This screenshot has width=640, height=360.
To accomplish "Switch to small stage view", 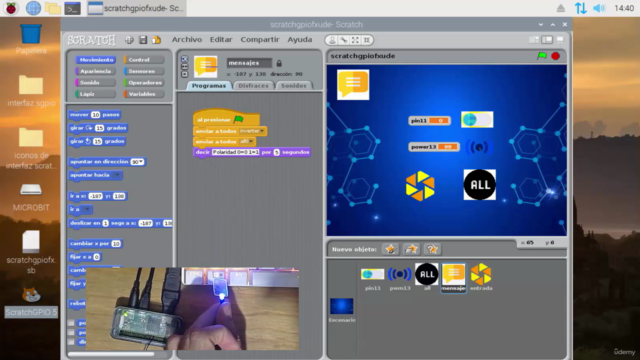I will (534, 40).
